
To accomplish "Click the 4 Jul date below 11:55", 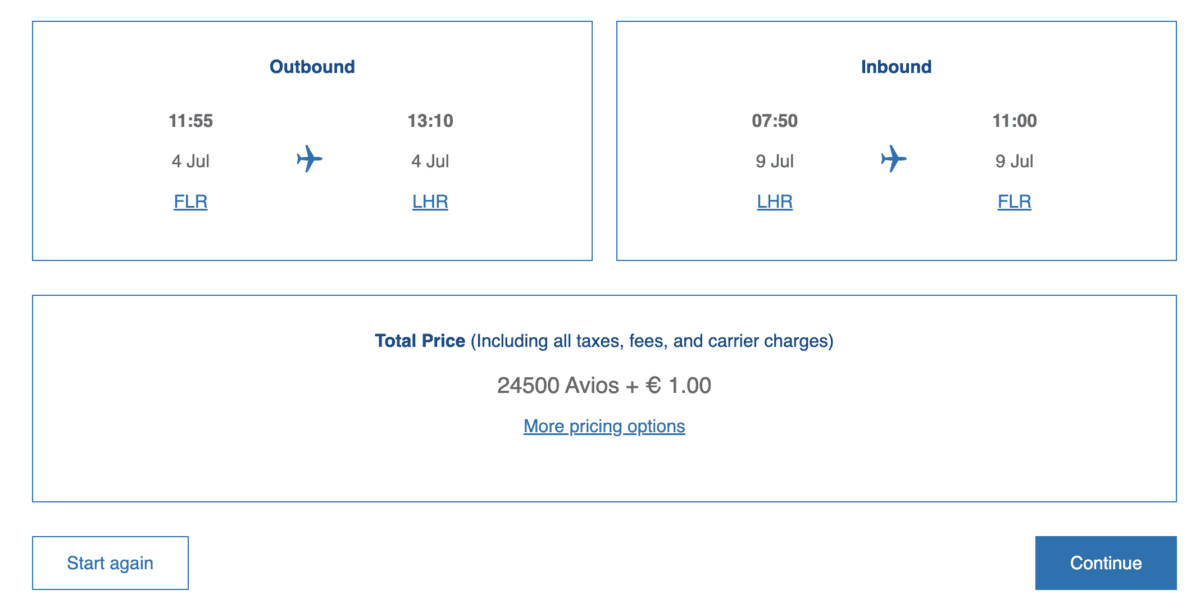I will tap(191, 161).
